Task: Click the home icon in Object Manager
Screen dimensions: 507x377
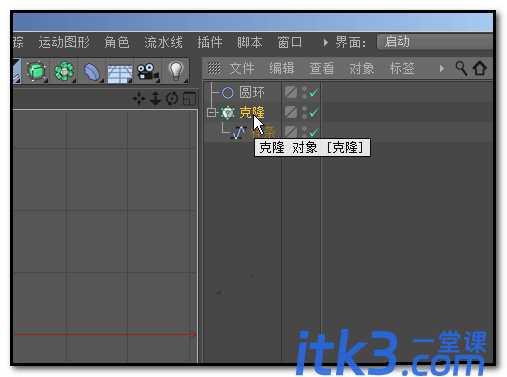Action: click(x=480, y=68)
